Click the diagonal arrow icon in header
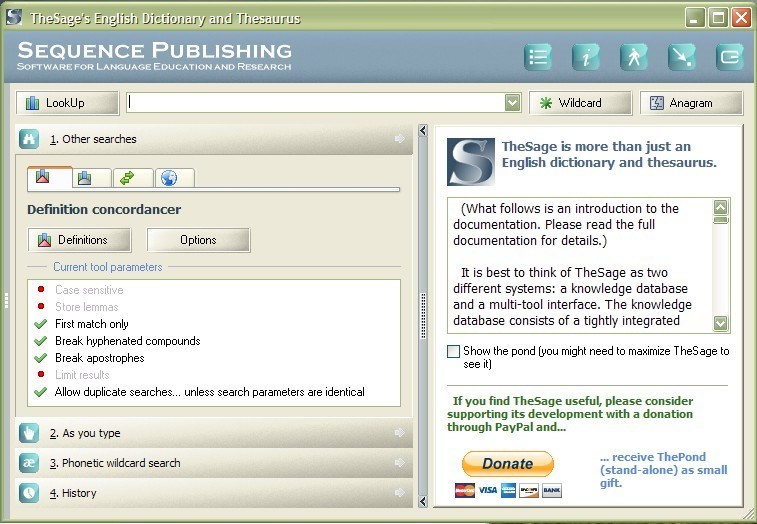This screenshot has width=757, height=524. pos(682,57)
